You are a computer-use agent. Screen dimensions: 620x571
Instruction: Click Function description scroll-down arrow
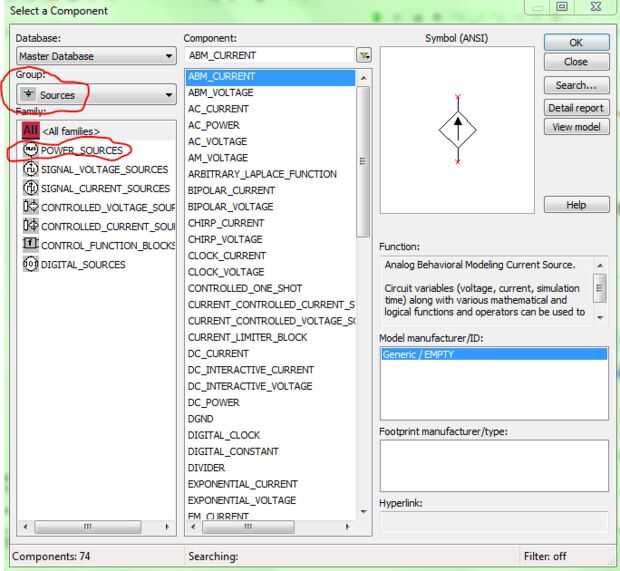600,318
